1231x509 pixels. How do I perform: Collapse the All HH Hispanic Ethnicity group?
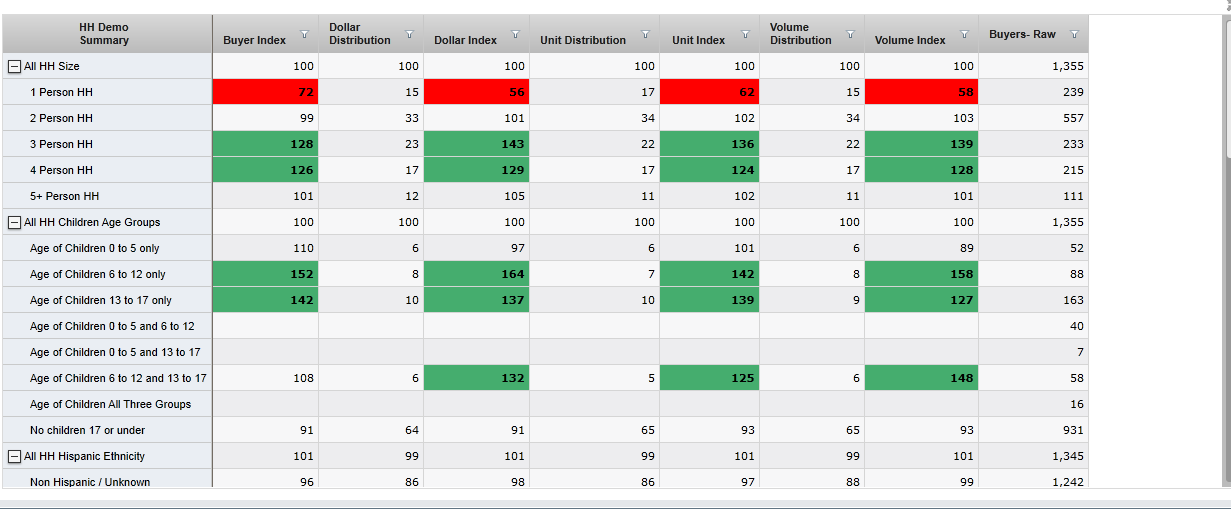14,456
